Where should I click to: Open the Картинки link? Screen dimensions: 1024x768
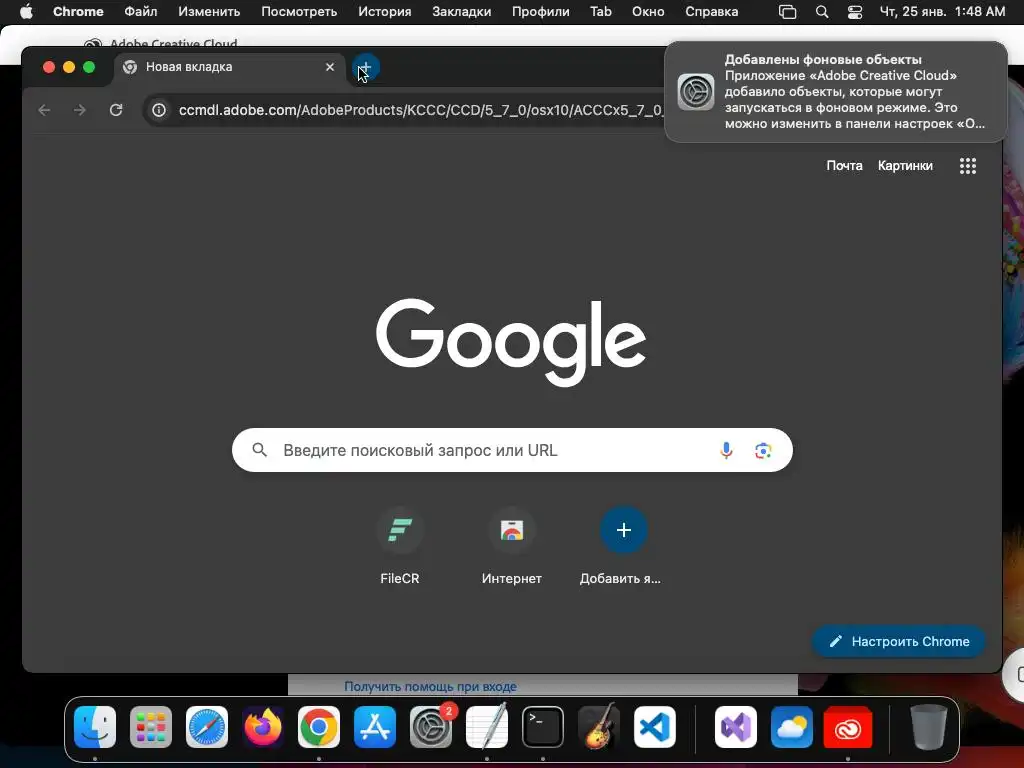click(905, 166)
